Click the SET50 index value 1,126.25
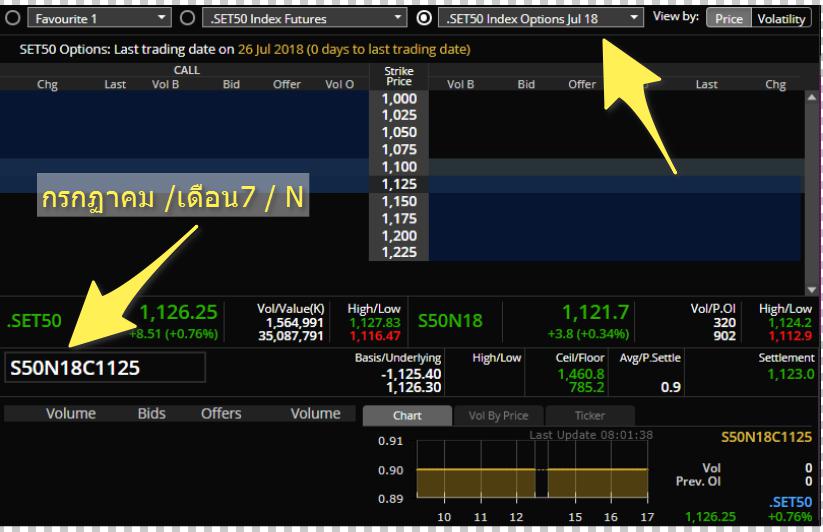This screenshot has height=532, width=823. 178,312
